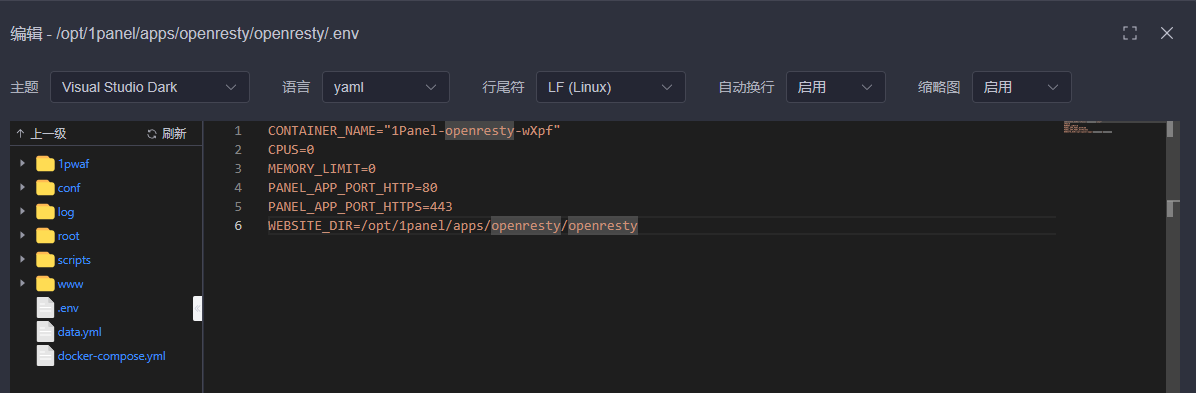Open the data.yml file
This screenshot has height=393, width=1196.
pos(79,332)
